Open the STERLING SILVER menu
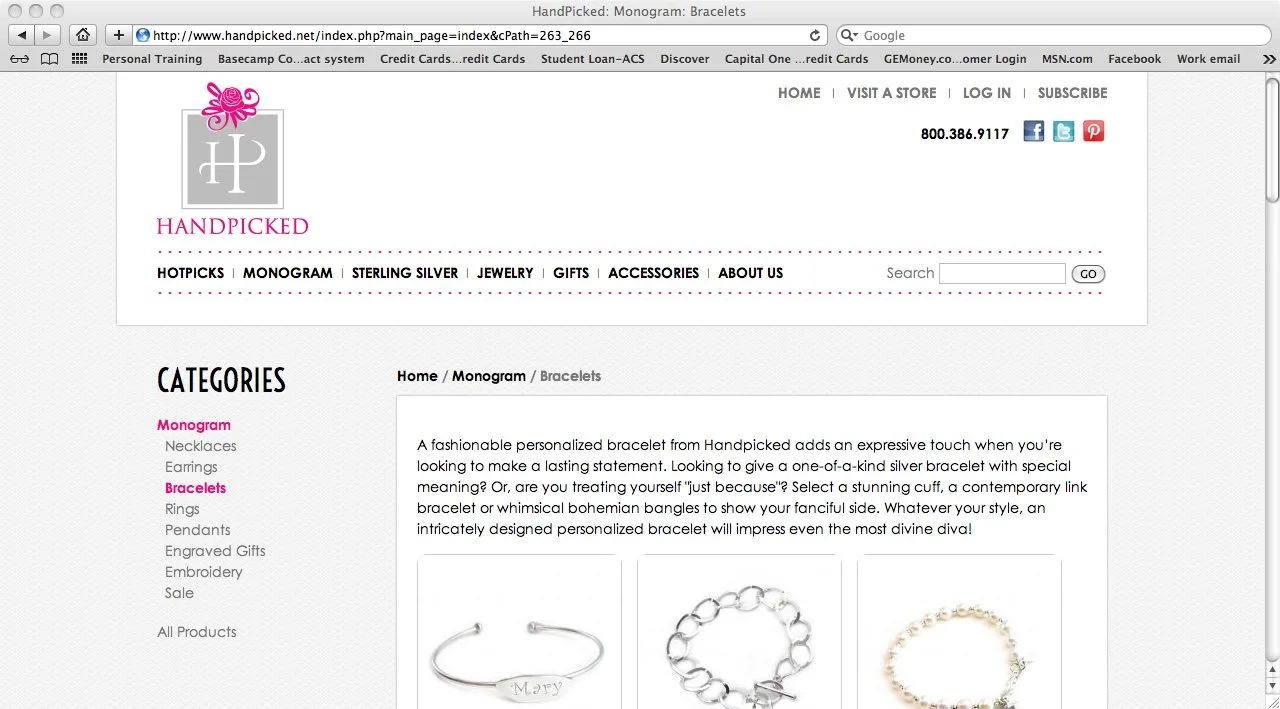 pyautogui.click(x=405, y=273)
